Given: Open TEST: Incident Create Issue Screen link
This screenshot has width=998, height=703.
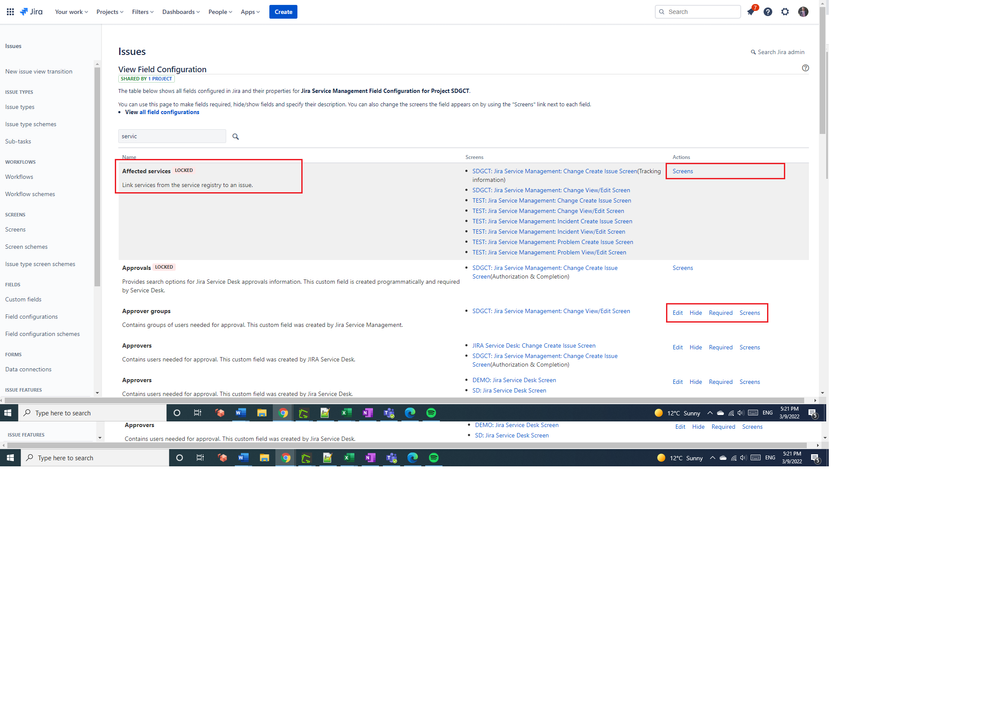Looking at the screenshot, I should coord(552,221).
